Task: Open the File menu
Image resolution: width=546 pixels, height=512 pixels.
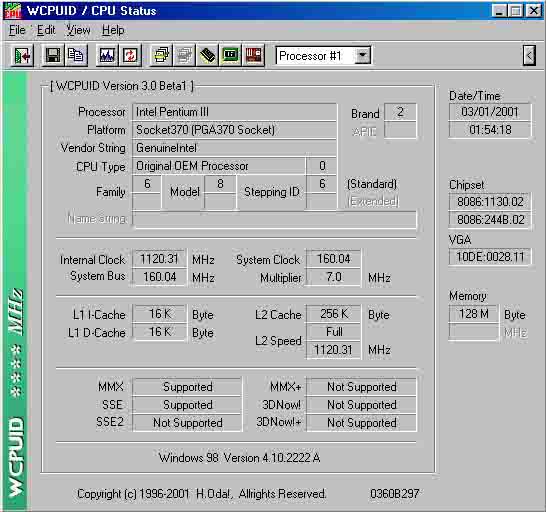Action: 17,30
